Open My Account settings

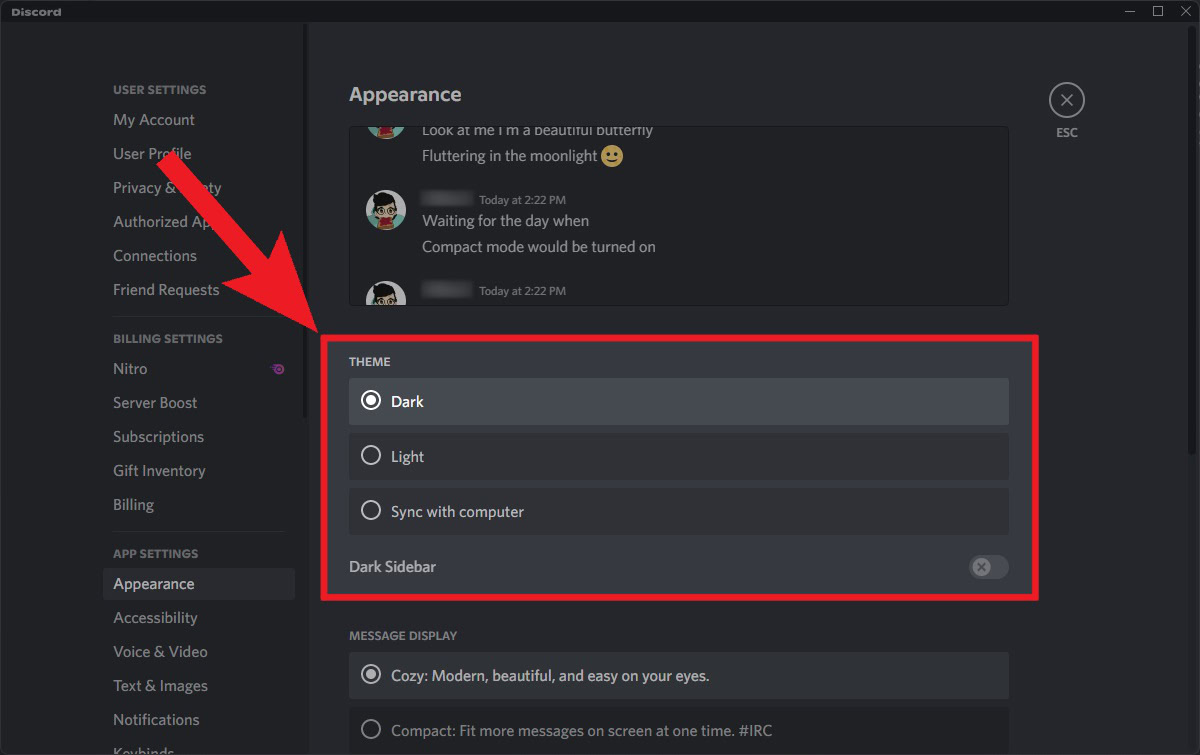coord(154,120)
